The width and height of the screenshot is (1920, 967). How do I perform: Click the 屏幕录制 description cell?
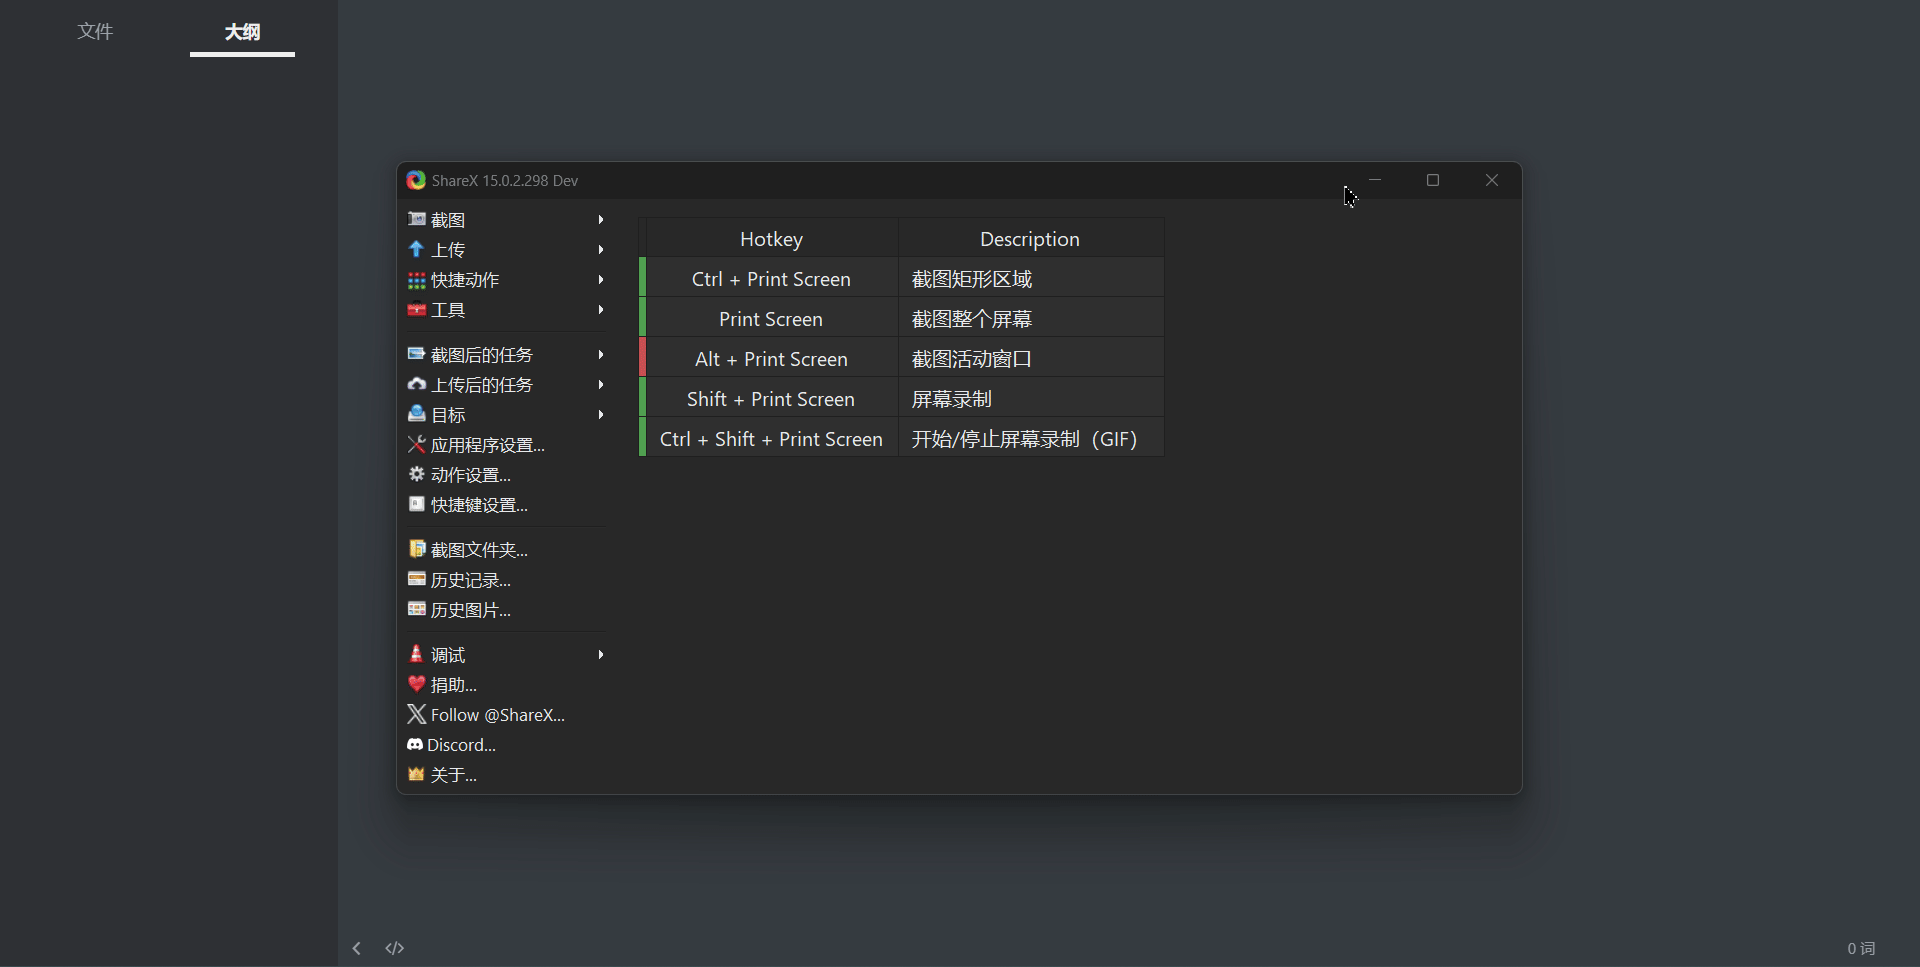[1031, 399]
